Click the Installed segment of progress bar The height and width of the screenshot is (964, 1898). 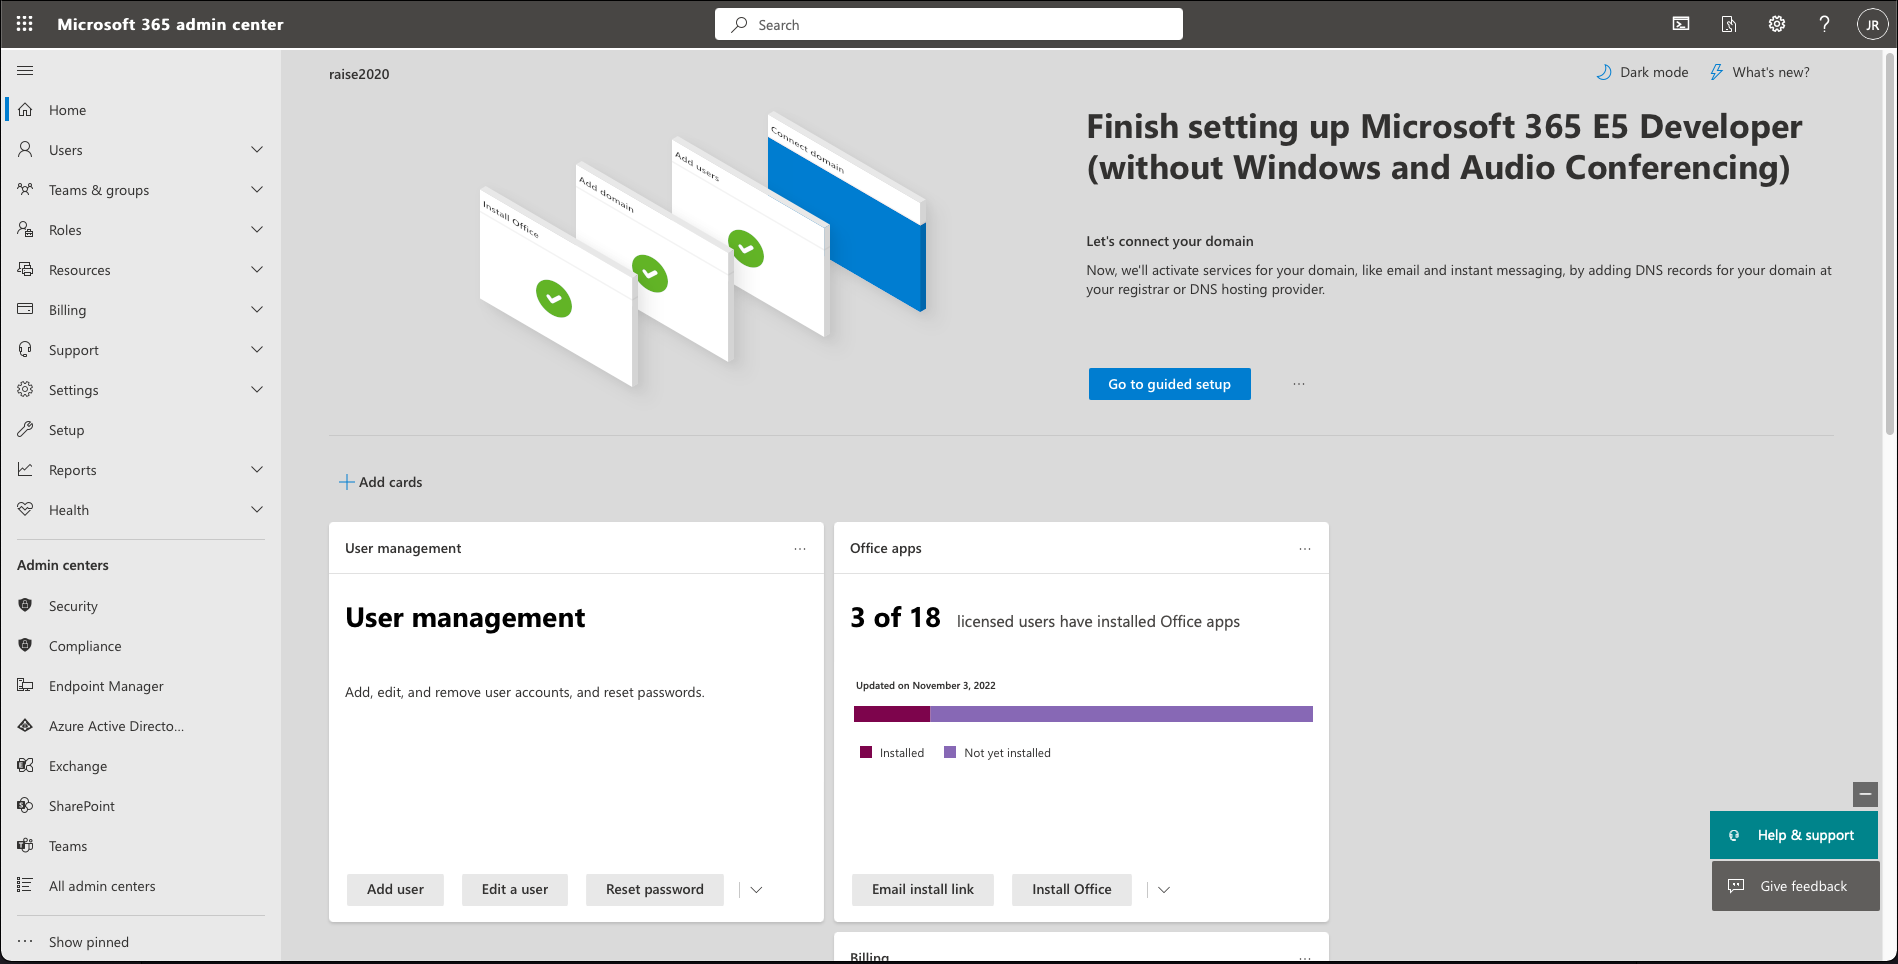(x=891, y=714)
